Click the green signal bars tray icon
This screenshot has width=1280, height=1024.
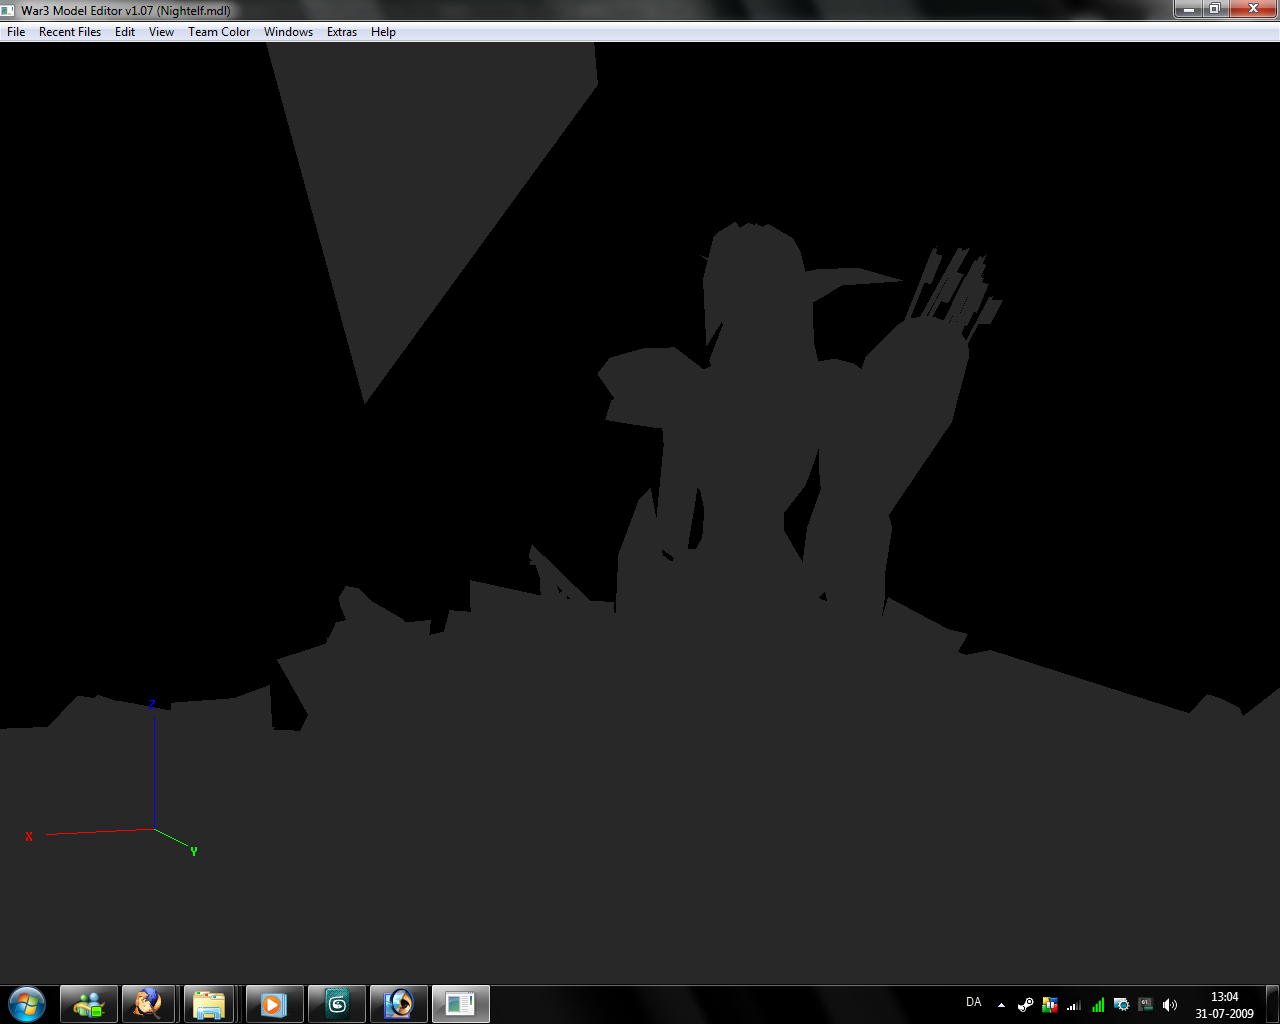1098,1005
